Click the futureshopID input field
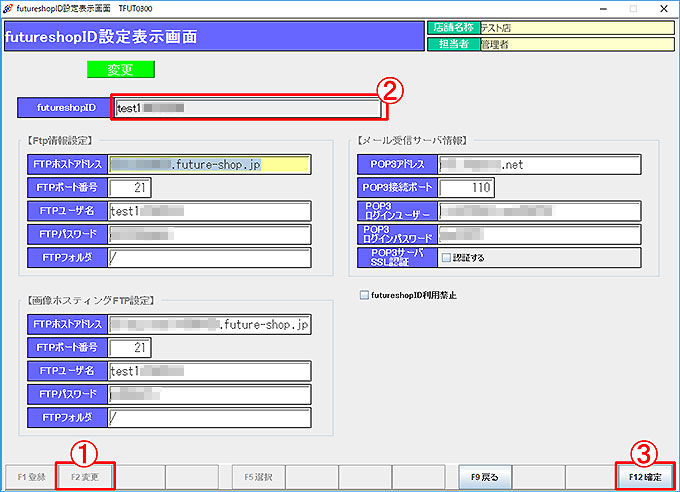 (248, 108)
